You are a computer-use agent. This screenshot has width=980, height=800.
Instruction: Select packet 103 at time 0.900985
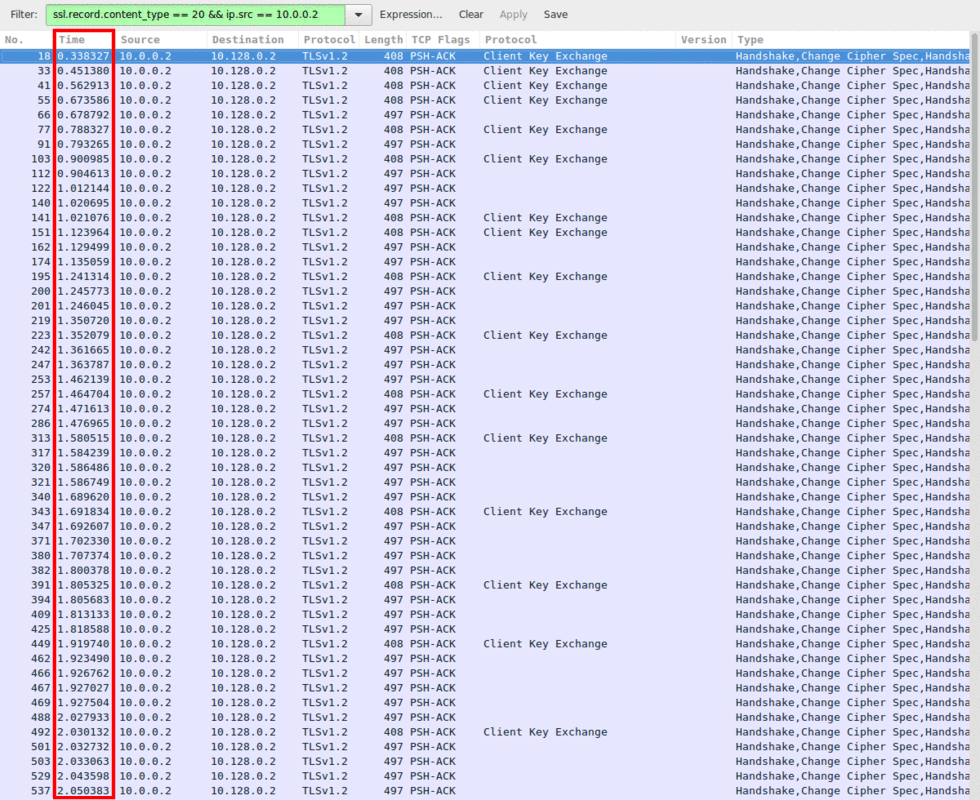click(485, 159)
